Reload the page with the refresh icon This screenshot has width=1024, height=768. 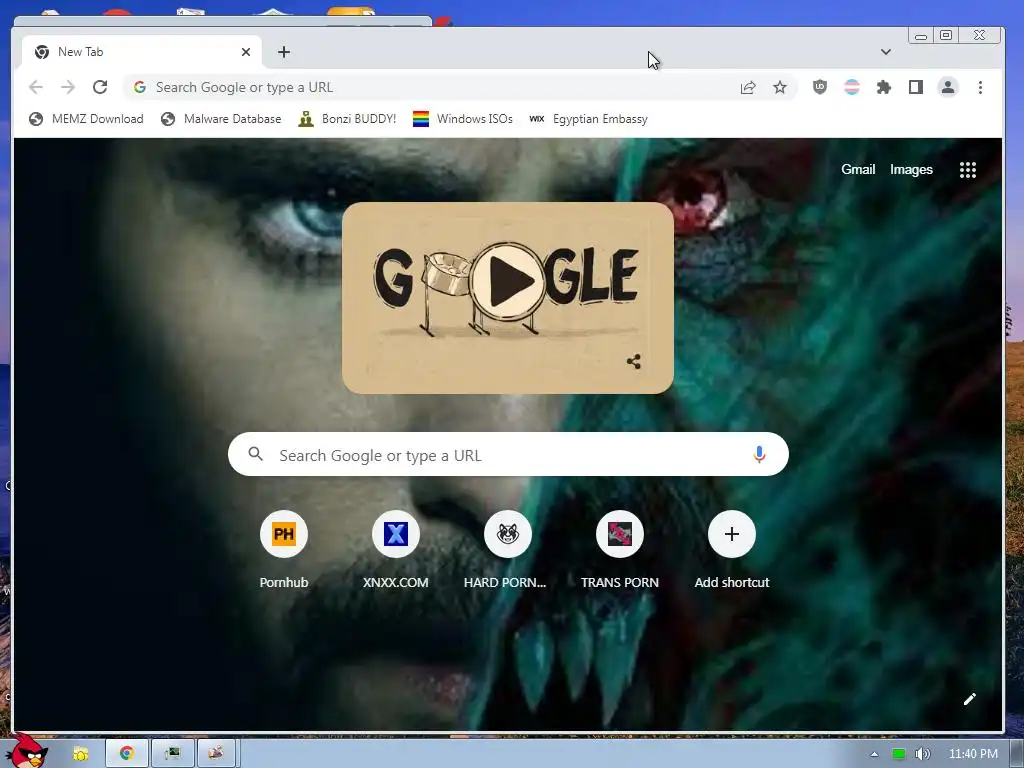tap(100, 87)
